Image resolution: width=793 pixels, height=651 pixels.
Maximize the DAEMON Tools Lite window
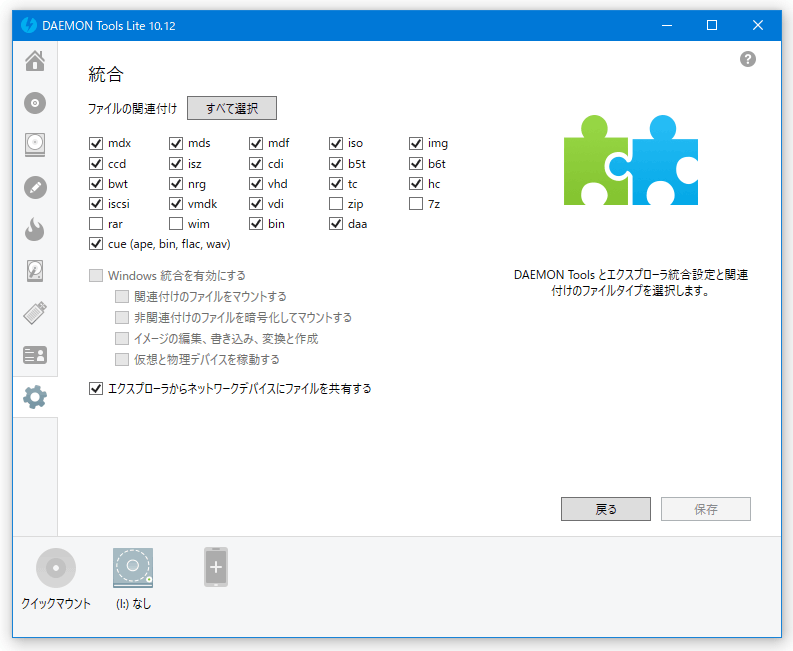click(712, 25)
